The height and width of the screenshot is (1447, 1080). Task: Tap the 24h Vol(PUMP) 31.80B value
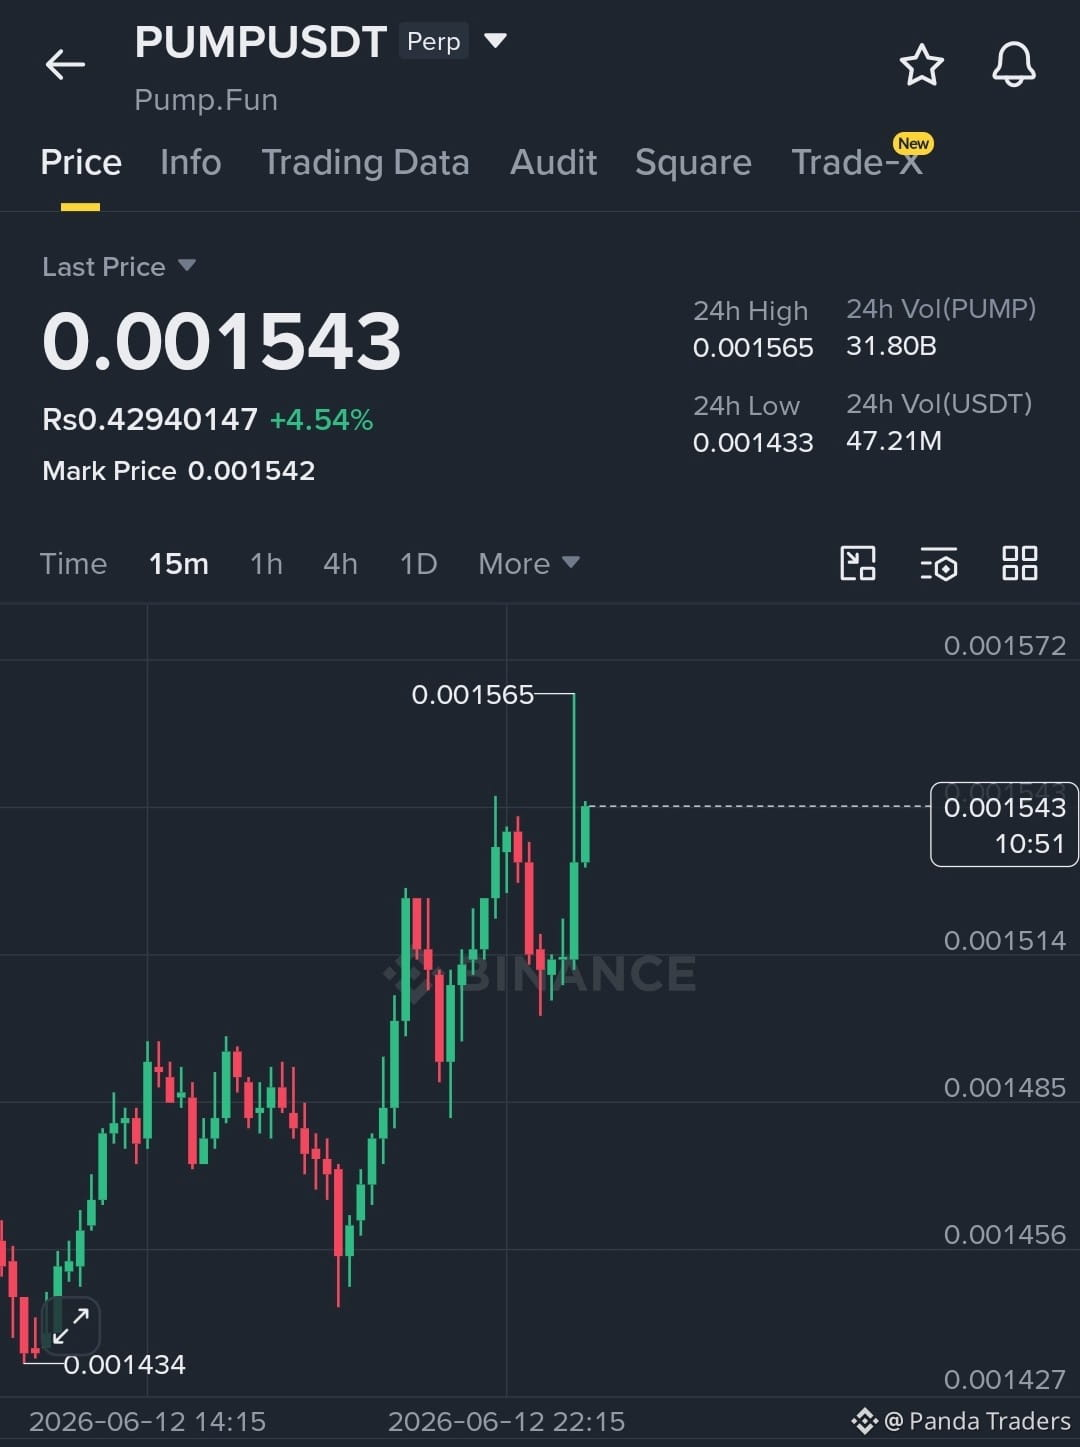click(x=891, y=345)
